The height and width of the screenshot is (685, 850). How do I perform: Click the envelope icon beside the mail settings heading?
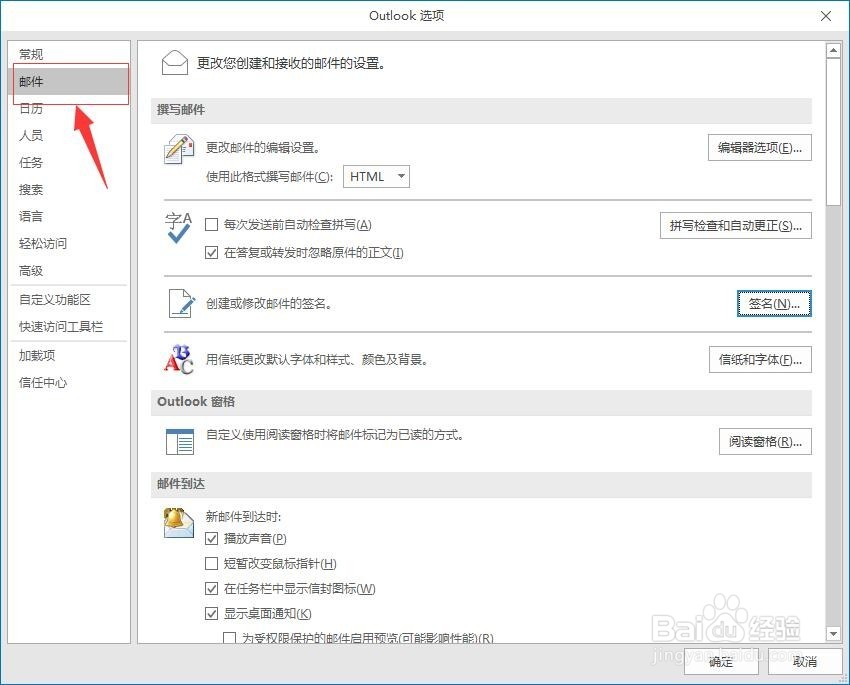(175, 63)
